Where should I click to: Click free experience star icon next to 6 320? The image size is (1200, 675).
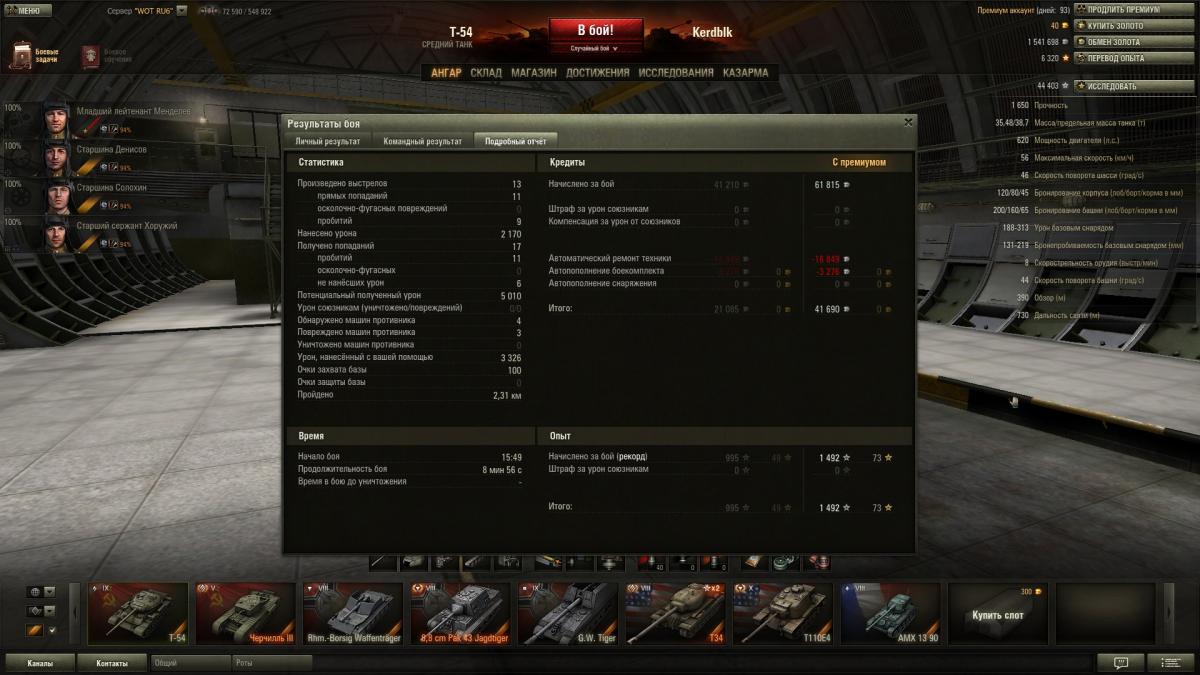(x=1066, y=58)
